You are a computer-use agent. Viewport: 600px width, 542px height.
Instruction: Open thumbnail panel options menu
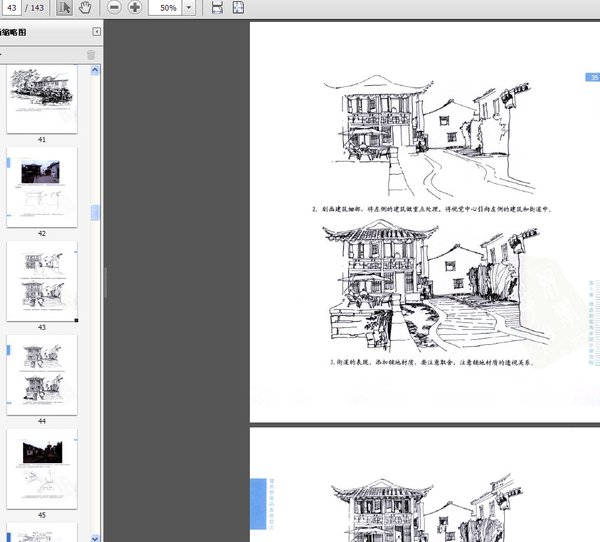4,54
